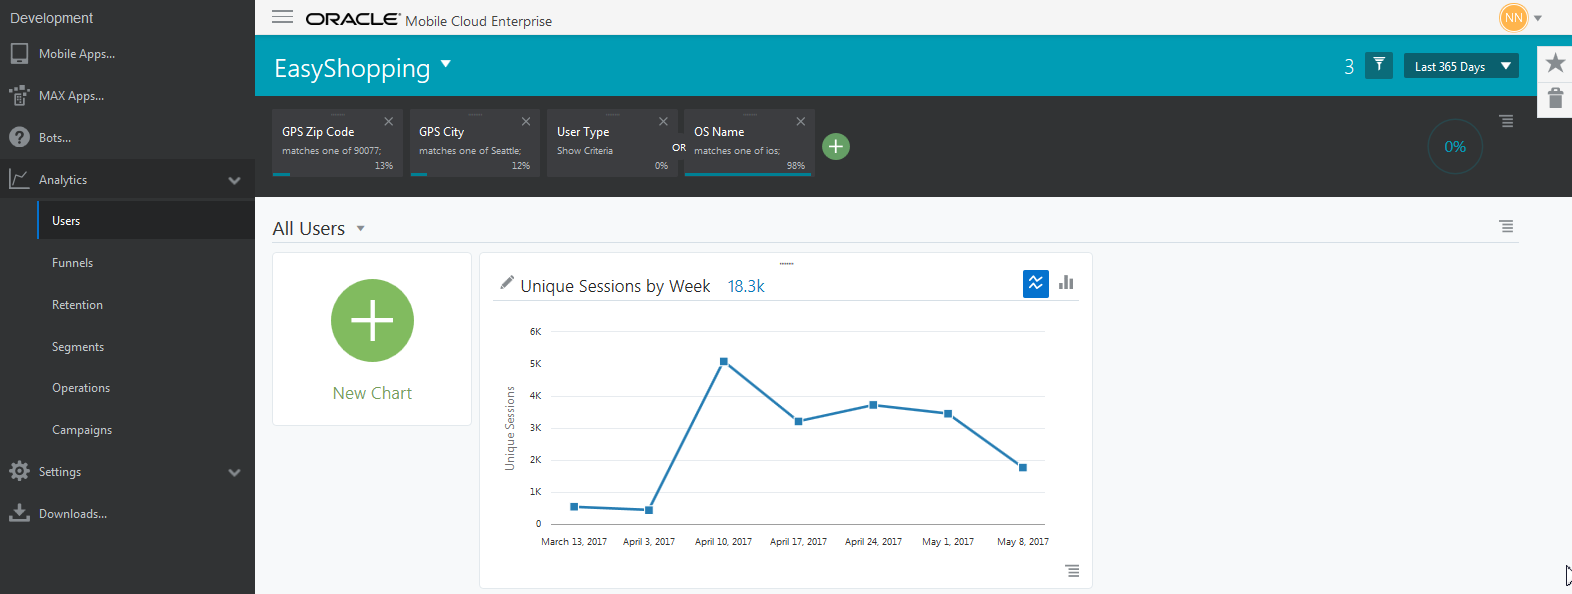Expand the user account dropdown arrow
The image size is (1572, 594).
point(1538,18)
